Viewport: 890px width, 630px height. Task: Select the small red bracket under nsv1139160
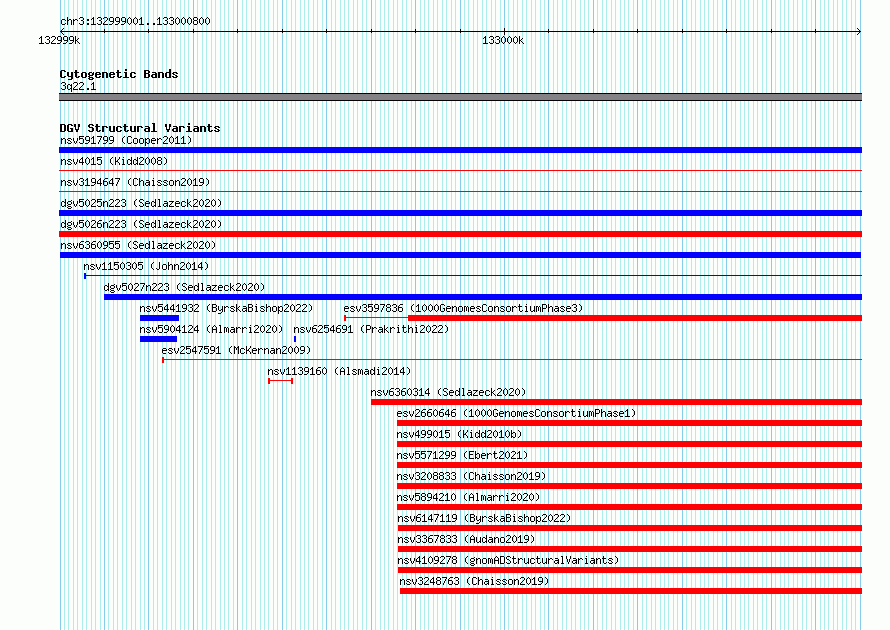pos(280,381)
